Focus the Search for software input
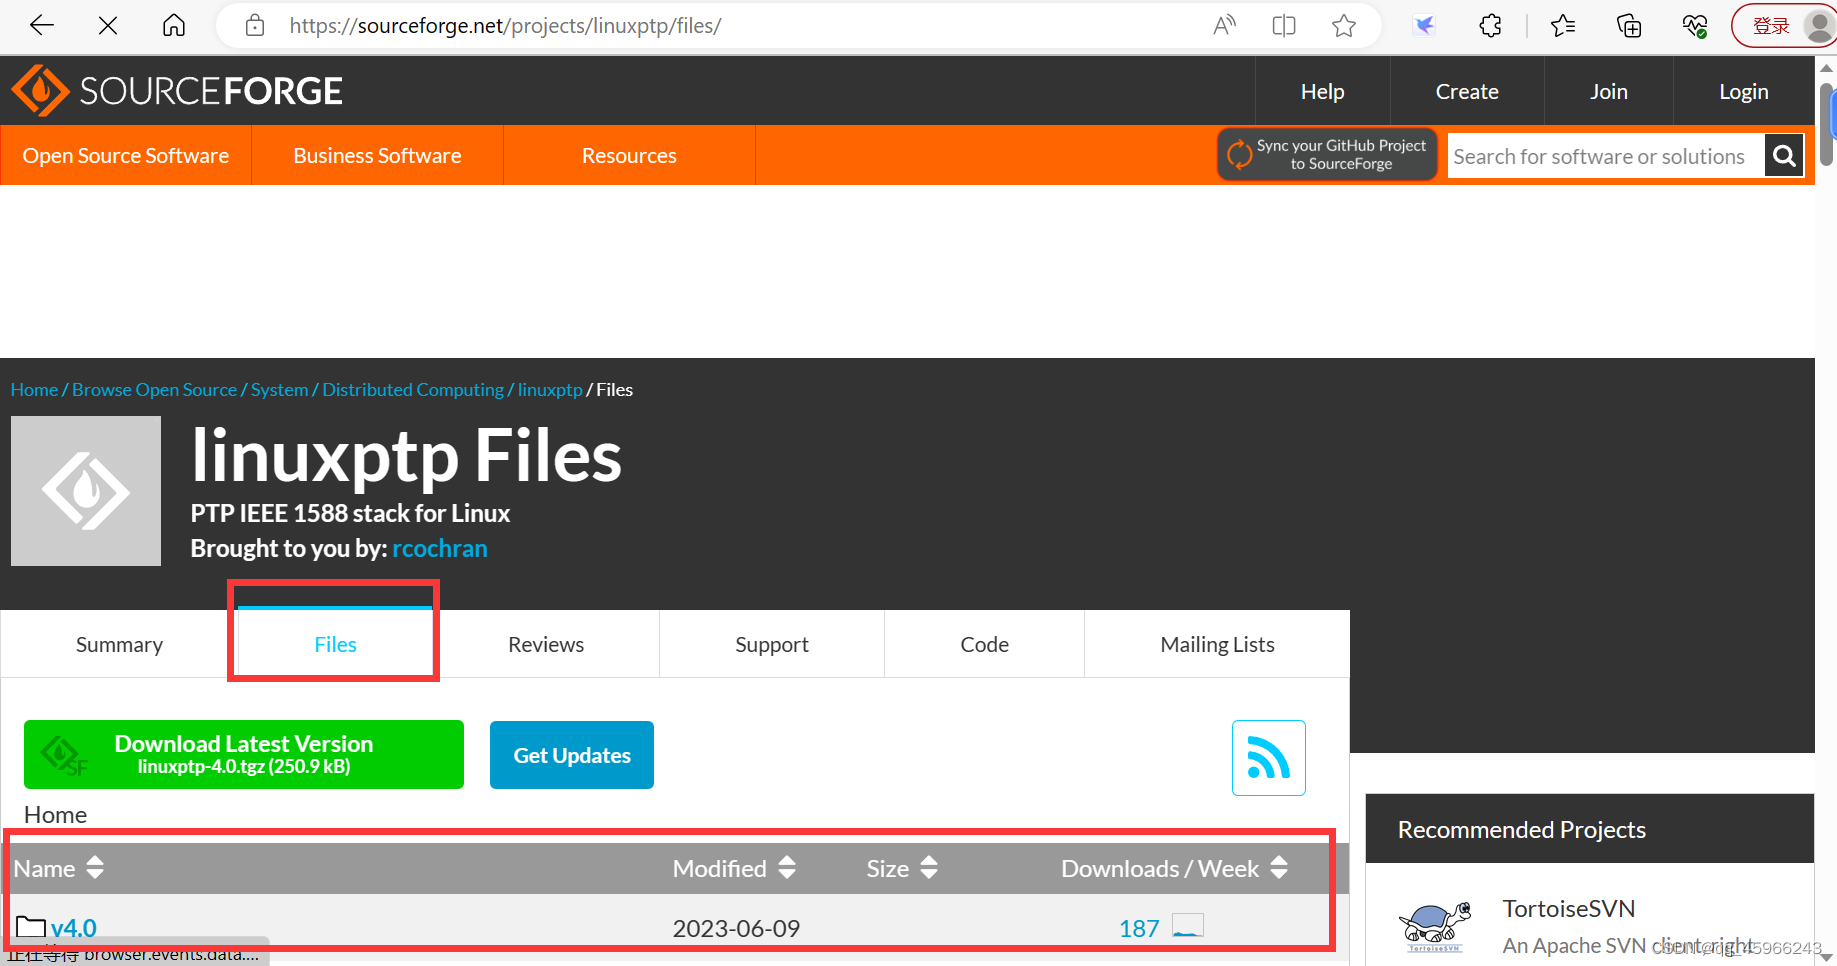This screenshot has height=966, width=1837. 1606,156
